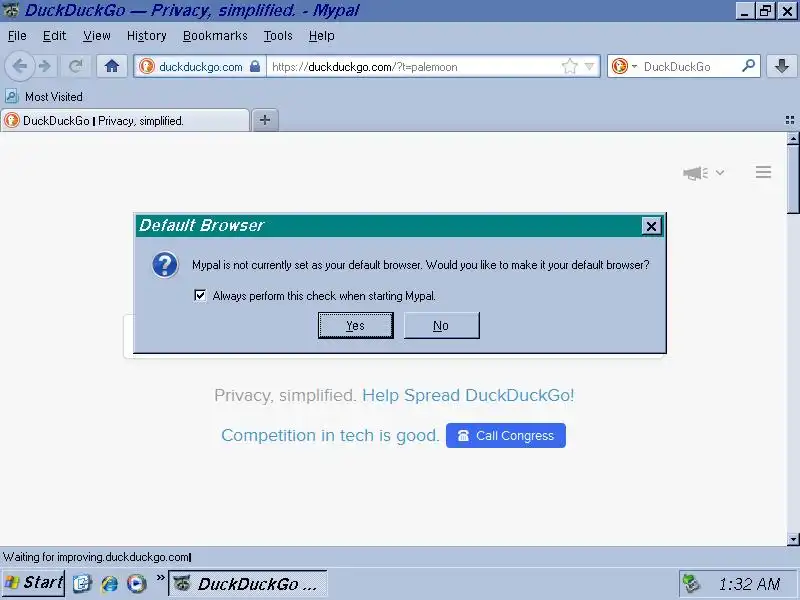
Task: Click the megaphone icon on the DuckDuckGo page
Action: pos(695,173)
